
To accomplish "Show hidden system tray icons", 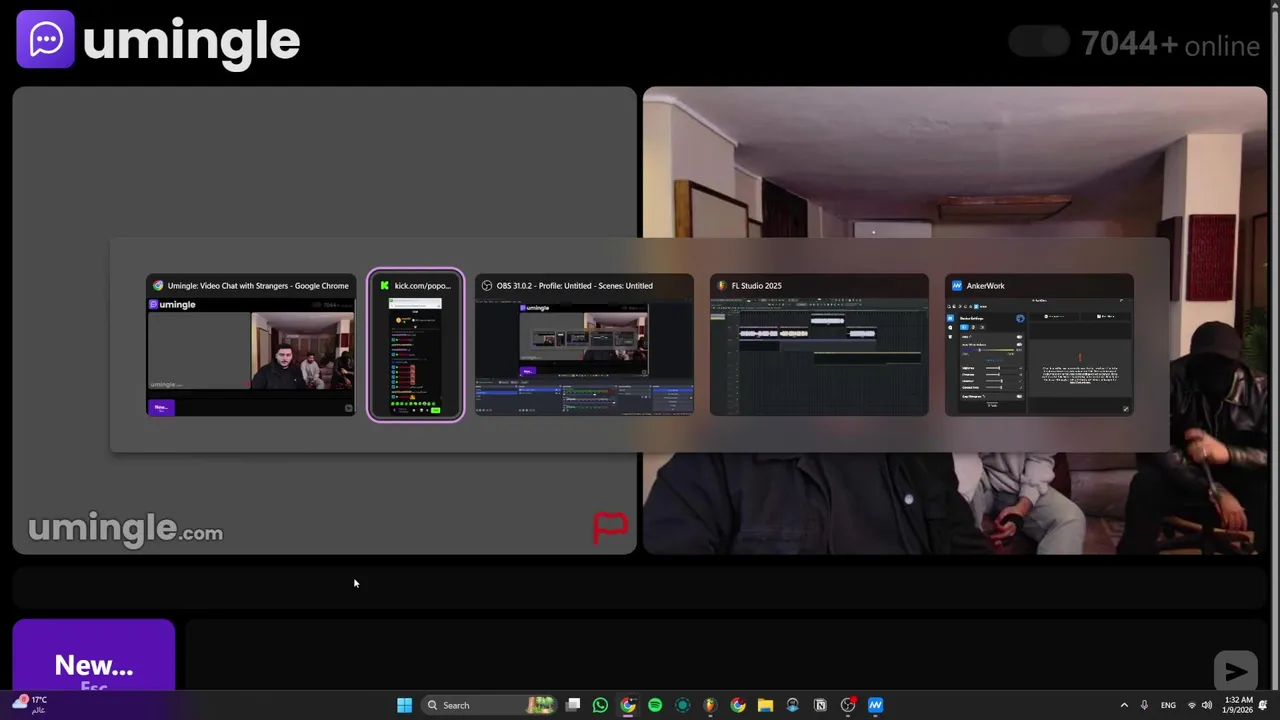I will coord(1124,705).
